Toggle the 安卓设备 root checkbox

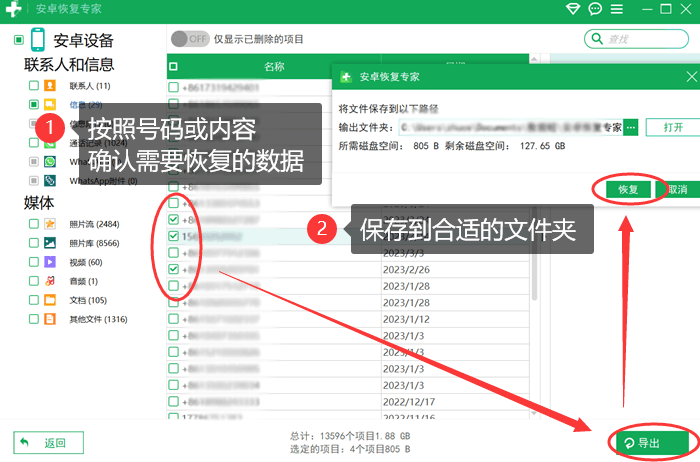click(19, 40)
